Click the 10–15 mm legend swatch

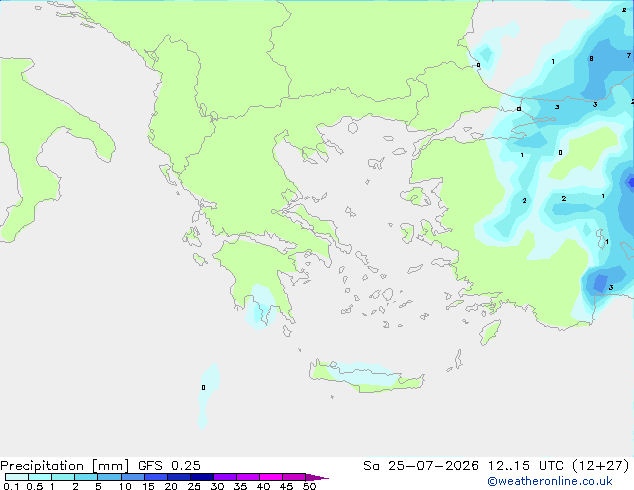(132, 477)
